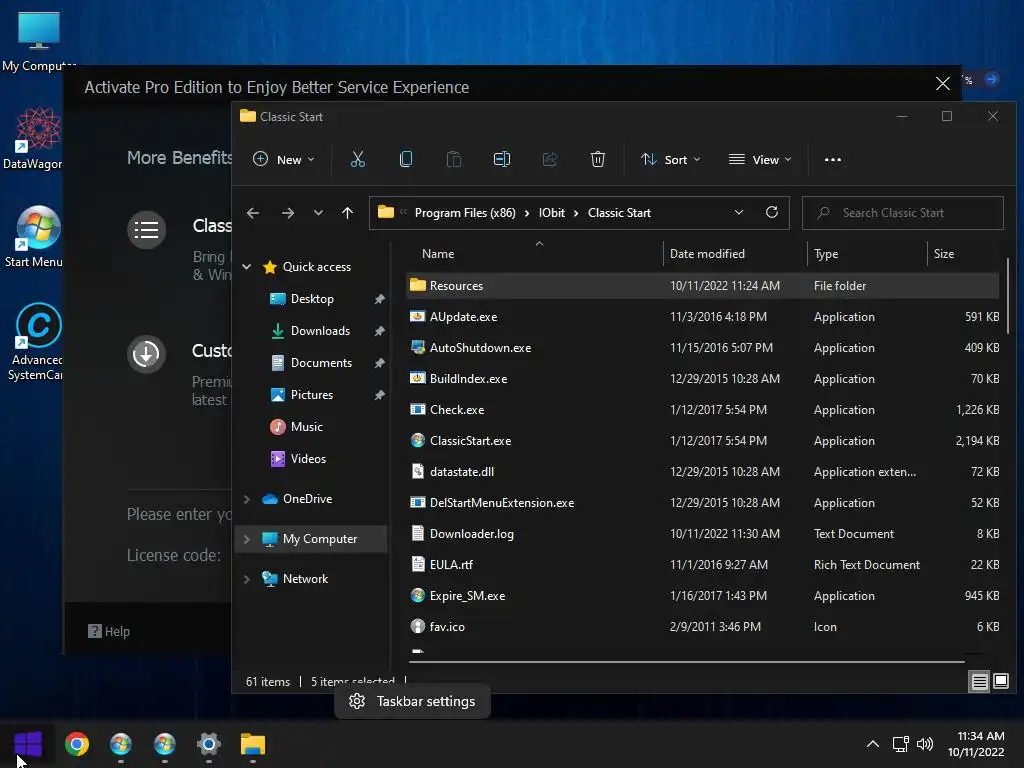Select Documents in Quick access
This screenshot has height=768, width=1024.
pos(321,362)
